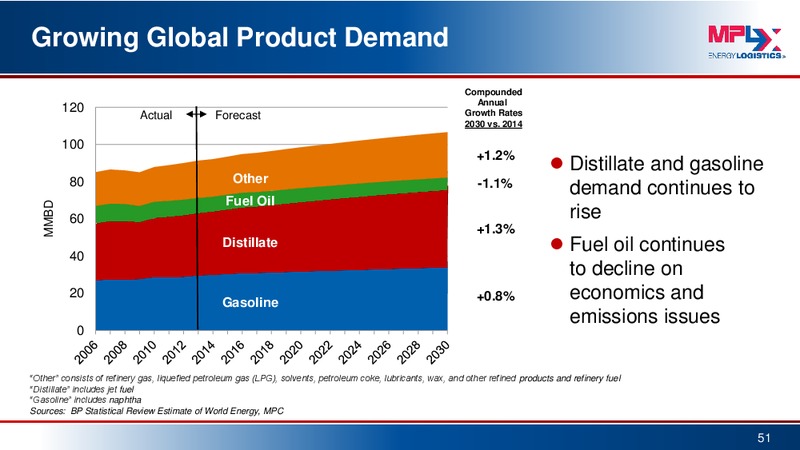Click the footnote starting '"Other" consists of refinery gas'
This screenshot has width=800, height=450.
point(326,379)
